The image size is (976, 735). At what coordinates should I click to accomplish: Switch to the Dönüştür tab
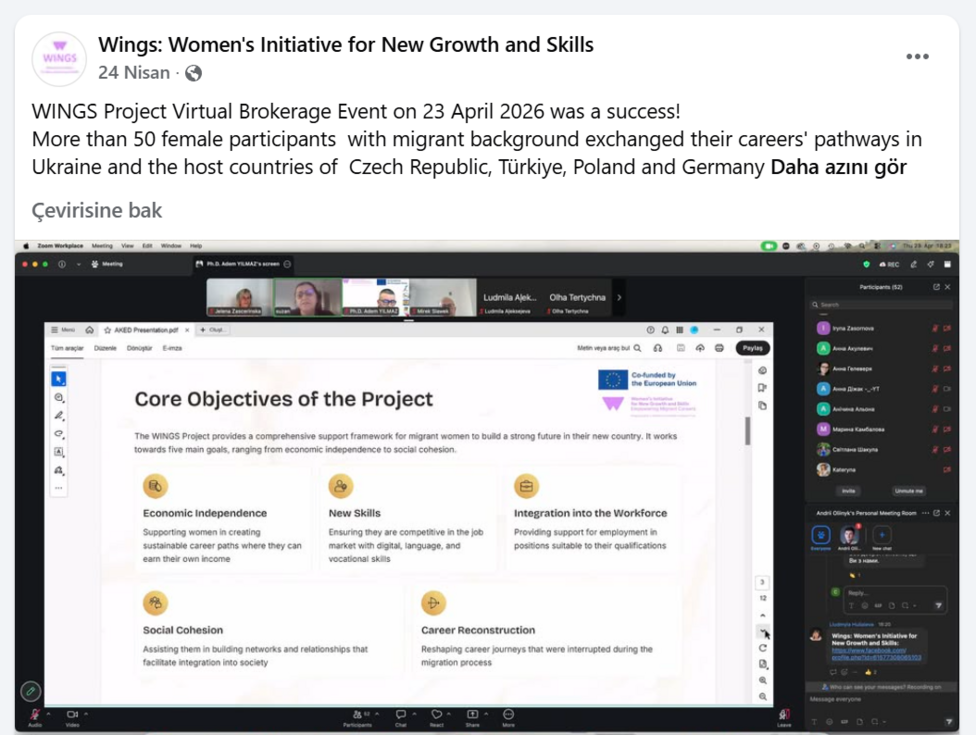pyautogui.click(x=139, y=348)
